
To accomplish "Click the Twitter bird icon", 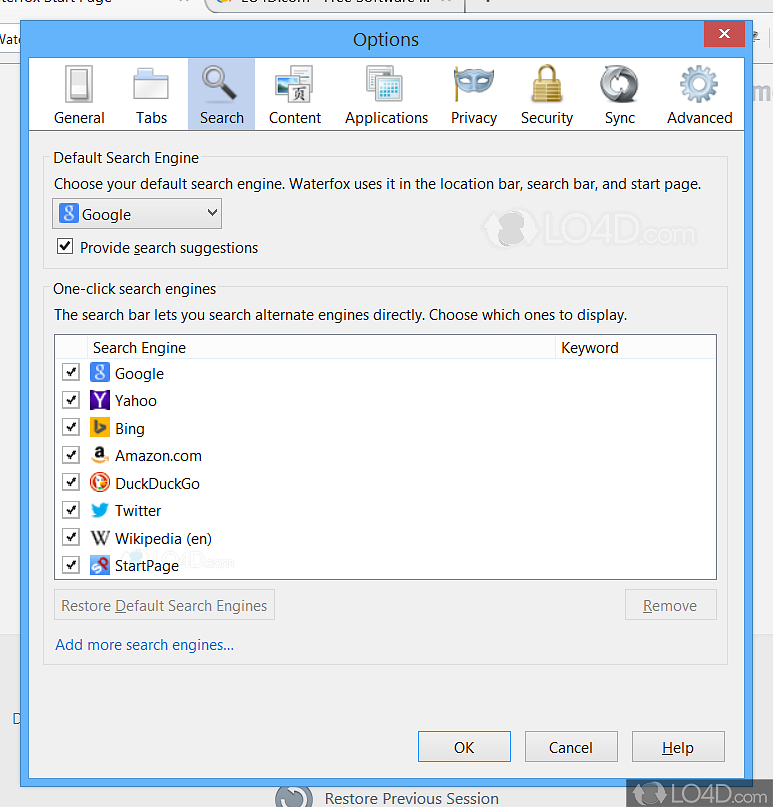I will [100, 510].
